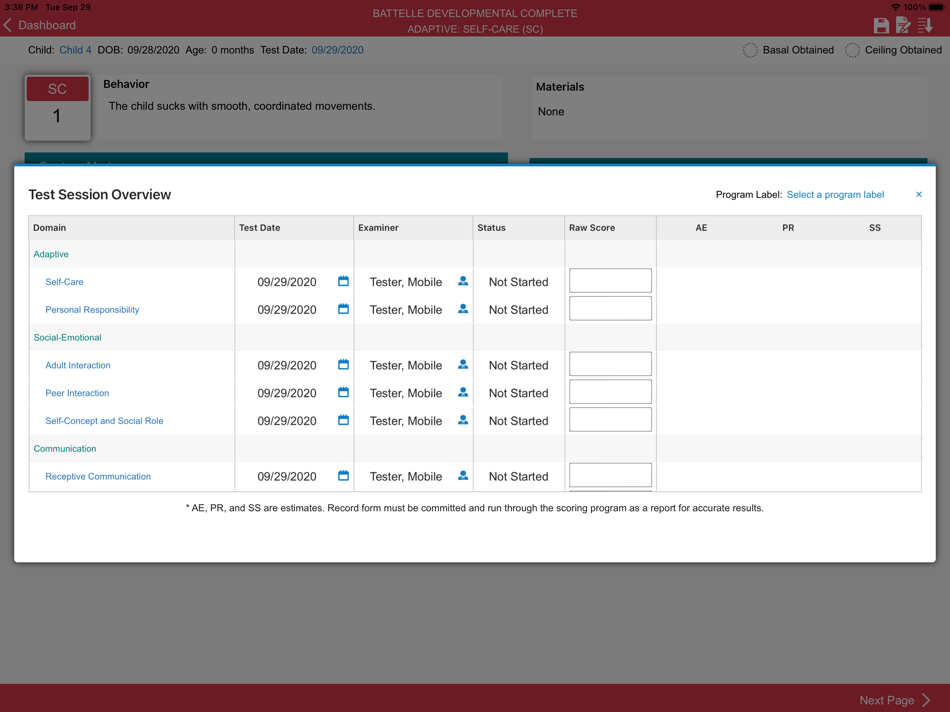Tap the SC 1 item card
Screen dimensions: 950x712
pos(58,108)
